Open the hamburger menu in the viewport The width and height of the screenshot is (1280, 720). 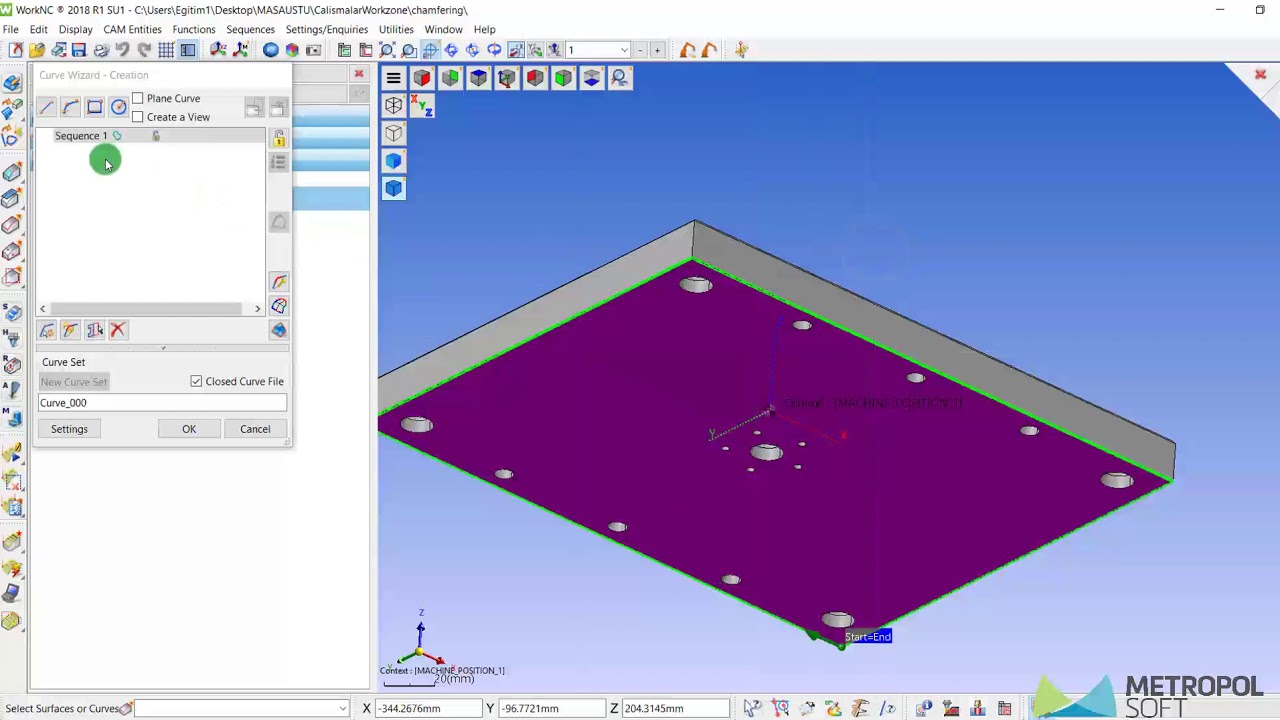tap(394, 78)
